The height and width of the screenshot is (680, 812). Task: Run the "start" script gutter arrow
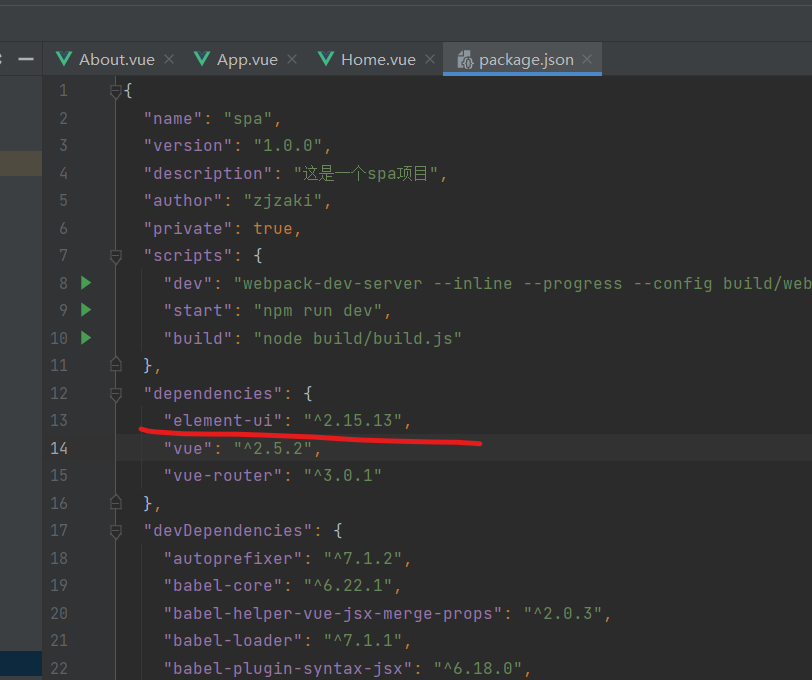coord(86,310)
